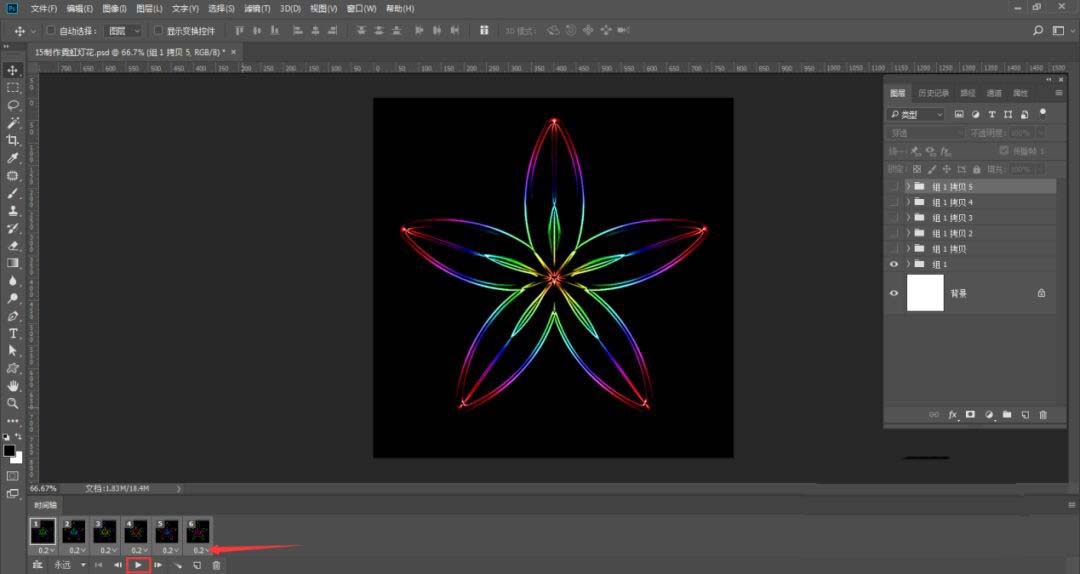Enable the 自动选择 checkbox
The width and height of the screenshot is (1080, 574).
(x=50, y=30)
